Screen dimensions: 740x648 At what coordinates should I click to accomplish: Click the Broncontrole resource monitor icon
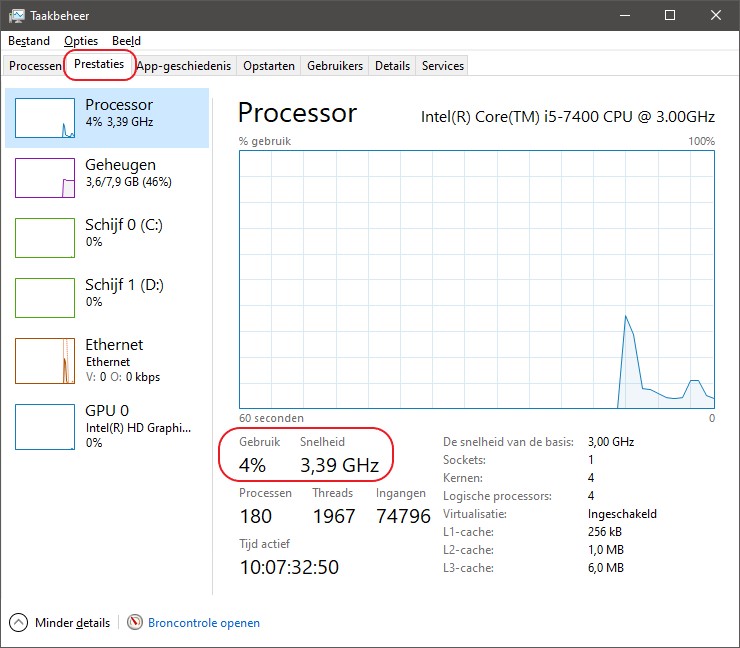pos(135,622)
